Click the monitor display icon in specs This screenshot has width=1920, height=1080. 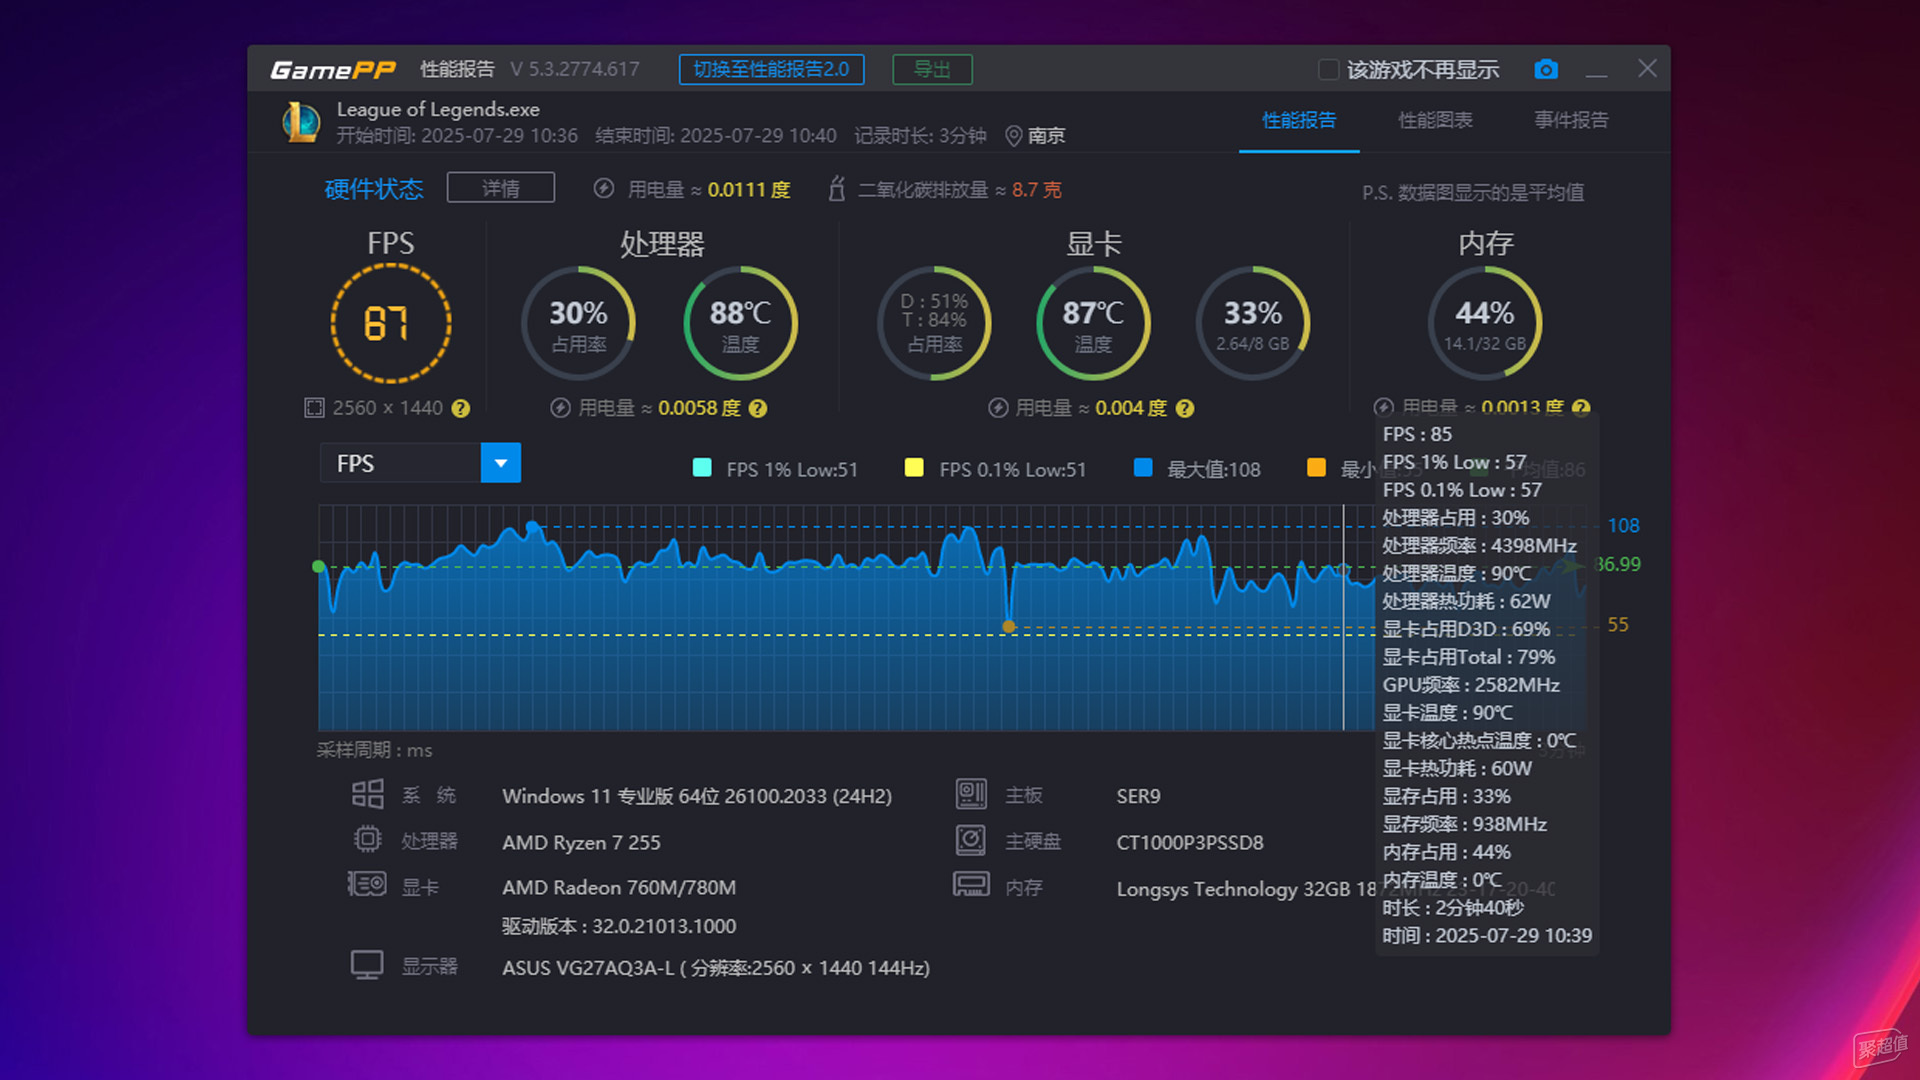tap(367, 965)
